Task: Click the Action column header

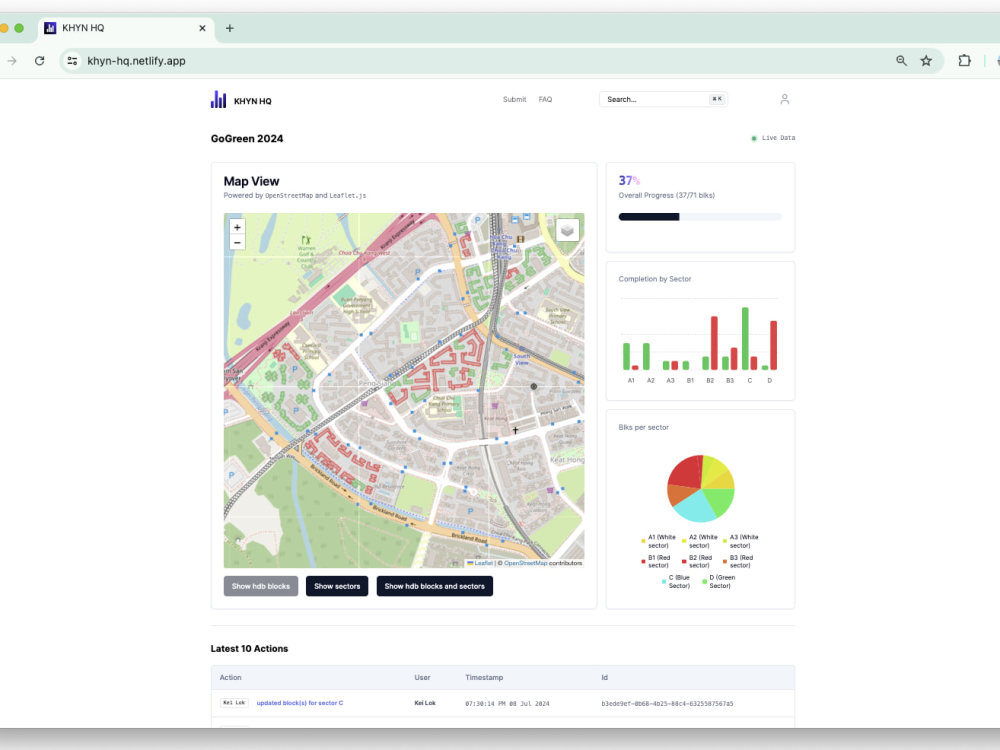Action: click(230, 677)
